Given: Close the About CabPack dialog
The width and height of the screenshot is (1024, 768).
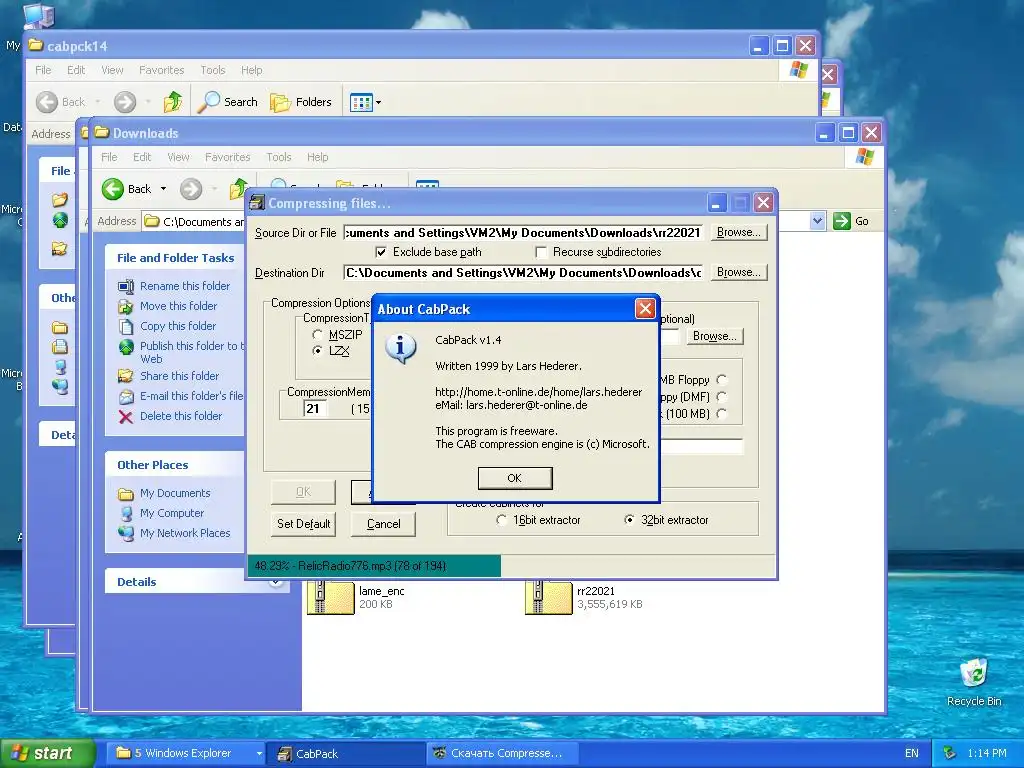Looking at the screenshot, I should coord(645,309).
